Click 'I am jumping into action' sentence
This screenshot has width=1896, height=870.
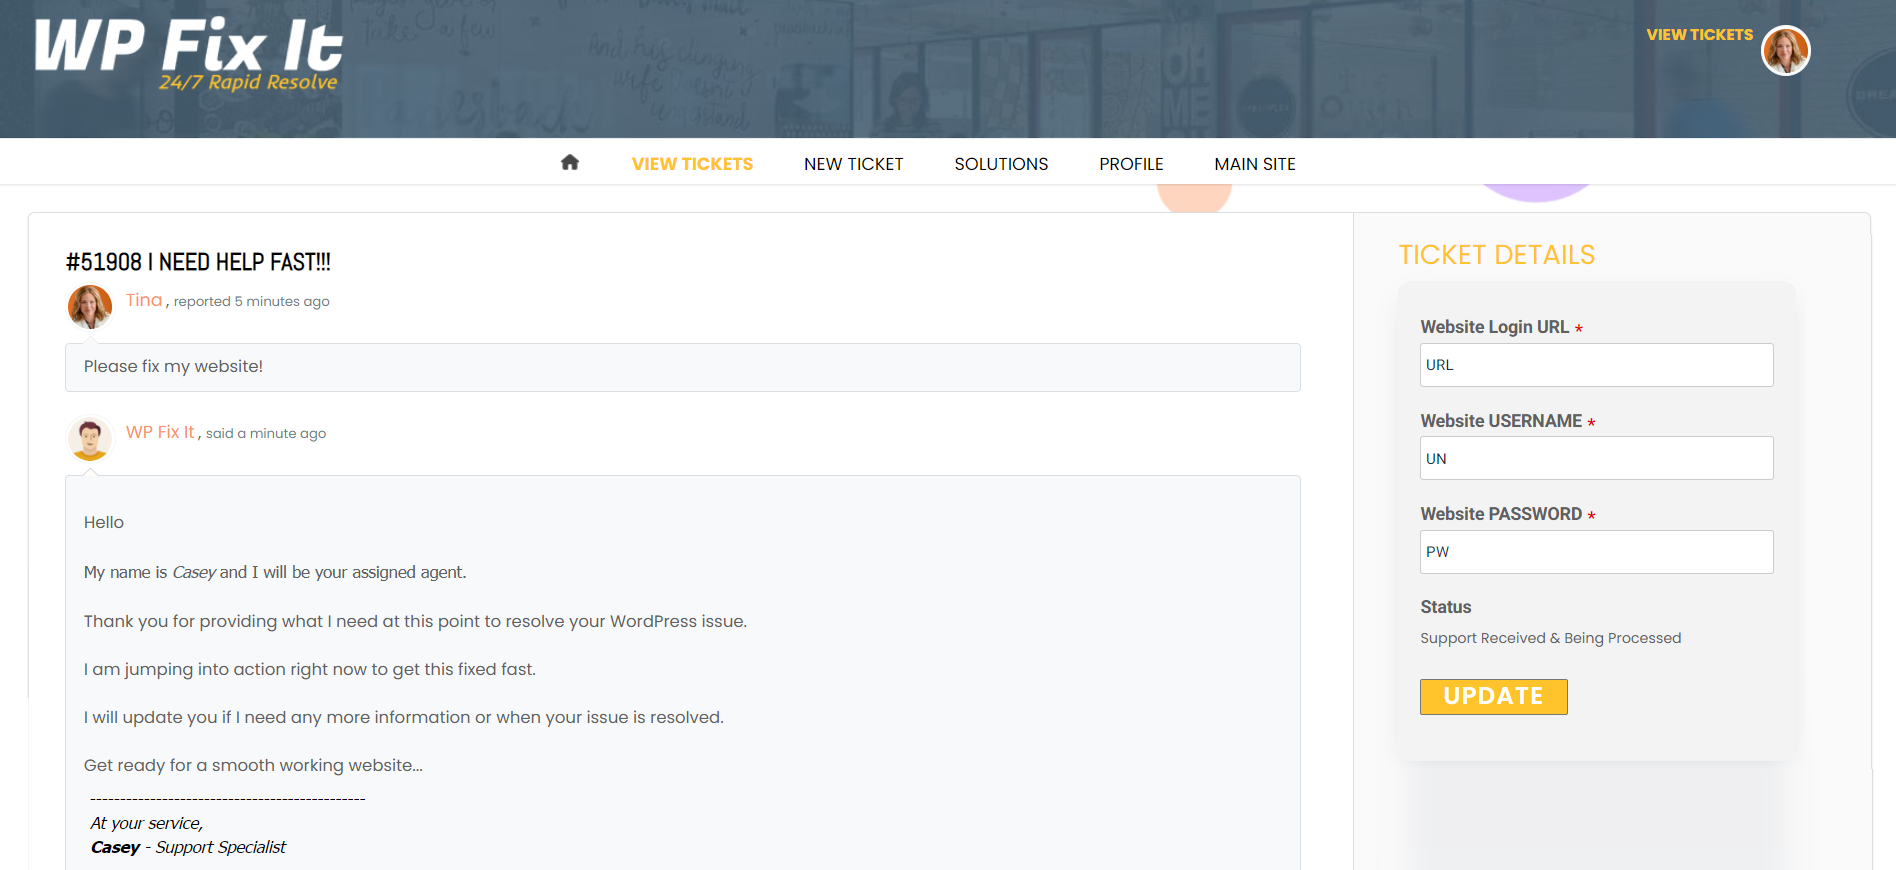tap(310, 669)
